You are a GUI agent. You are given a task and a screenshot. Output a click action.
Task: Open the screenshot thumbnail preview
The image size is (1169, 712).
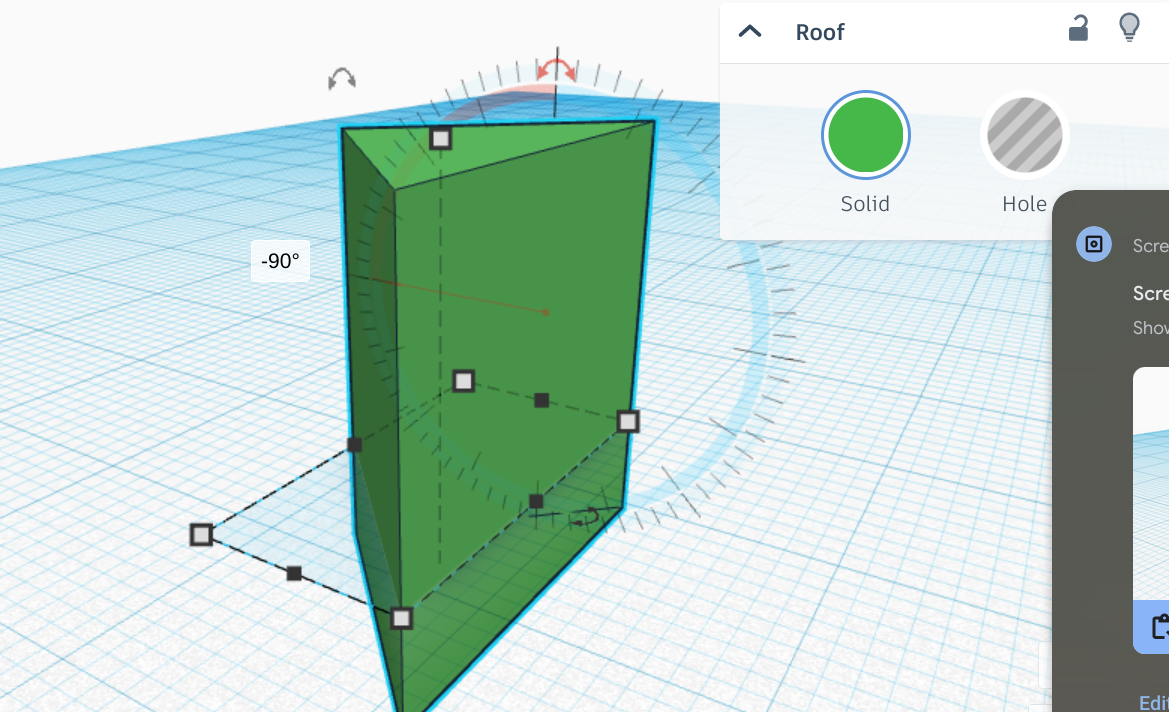click(x=1151, y=483)
